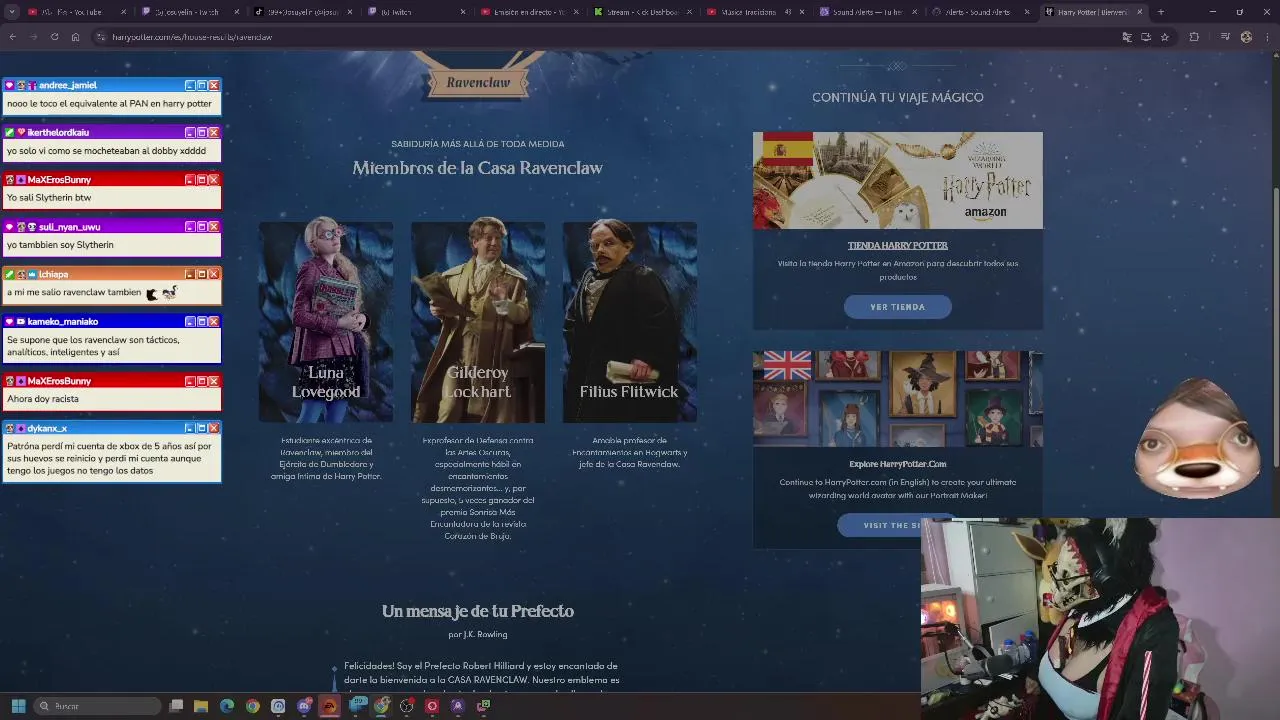
Task: Click username andree_jamiel in chat
Action: [68, 85]
